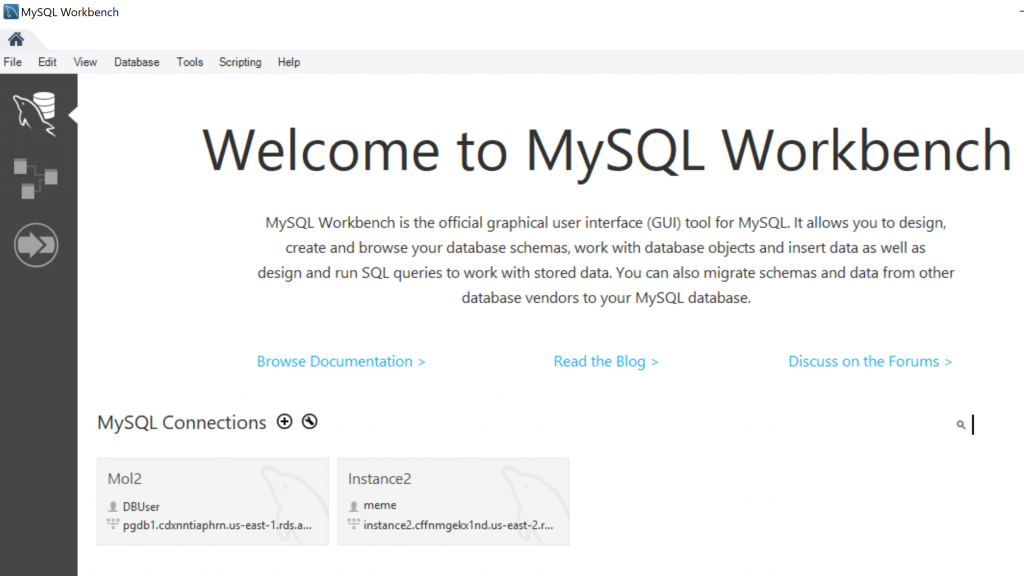Screen dimensions: 1024x576
Task: Open the Edit menu
Action: click(x=47, y=62)
